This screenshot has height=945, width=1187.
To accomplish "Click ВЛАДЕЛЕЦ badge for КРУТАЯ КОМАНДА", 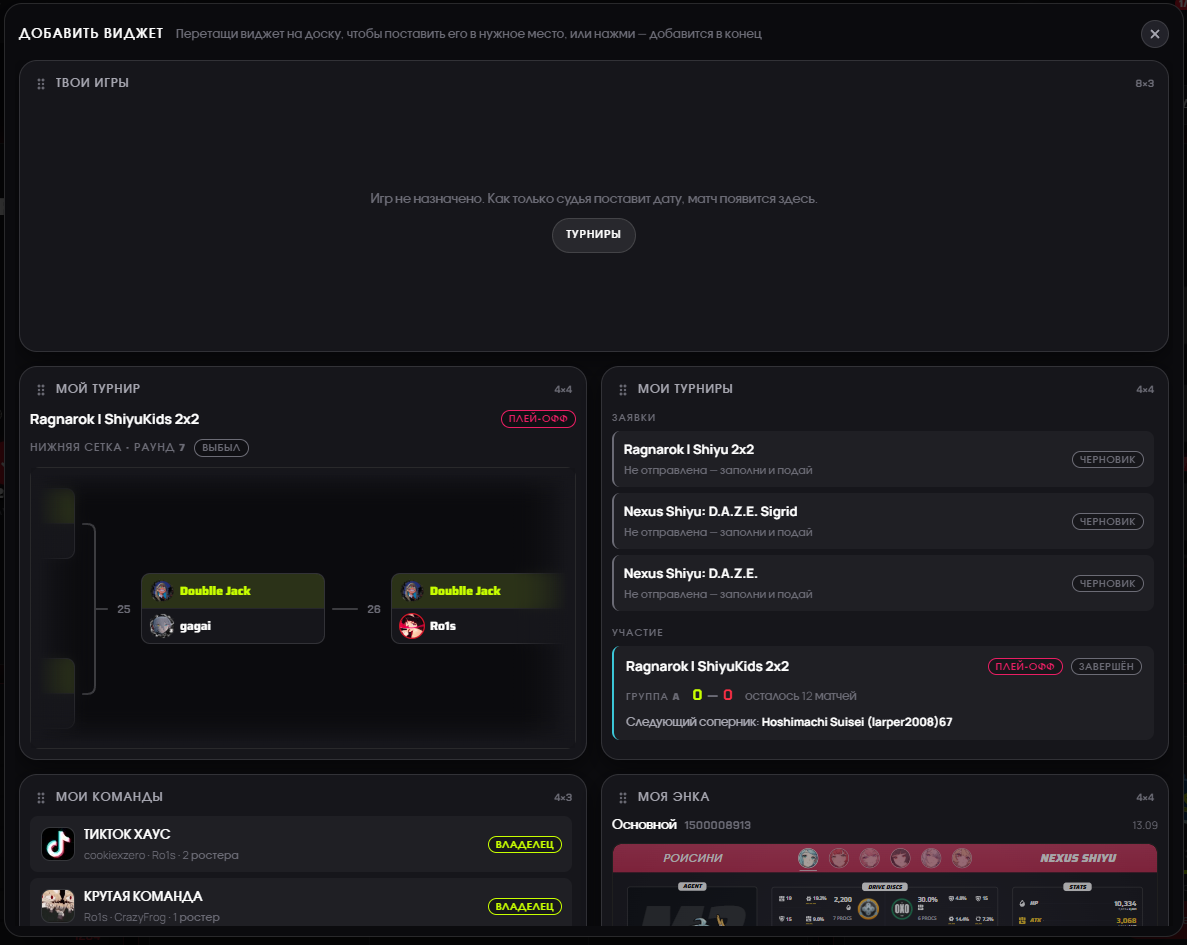I will [x=525, y=906].
